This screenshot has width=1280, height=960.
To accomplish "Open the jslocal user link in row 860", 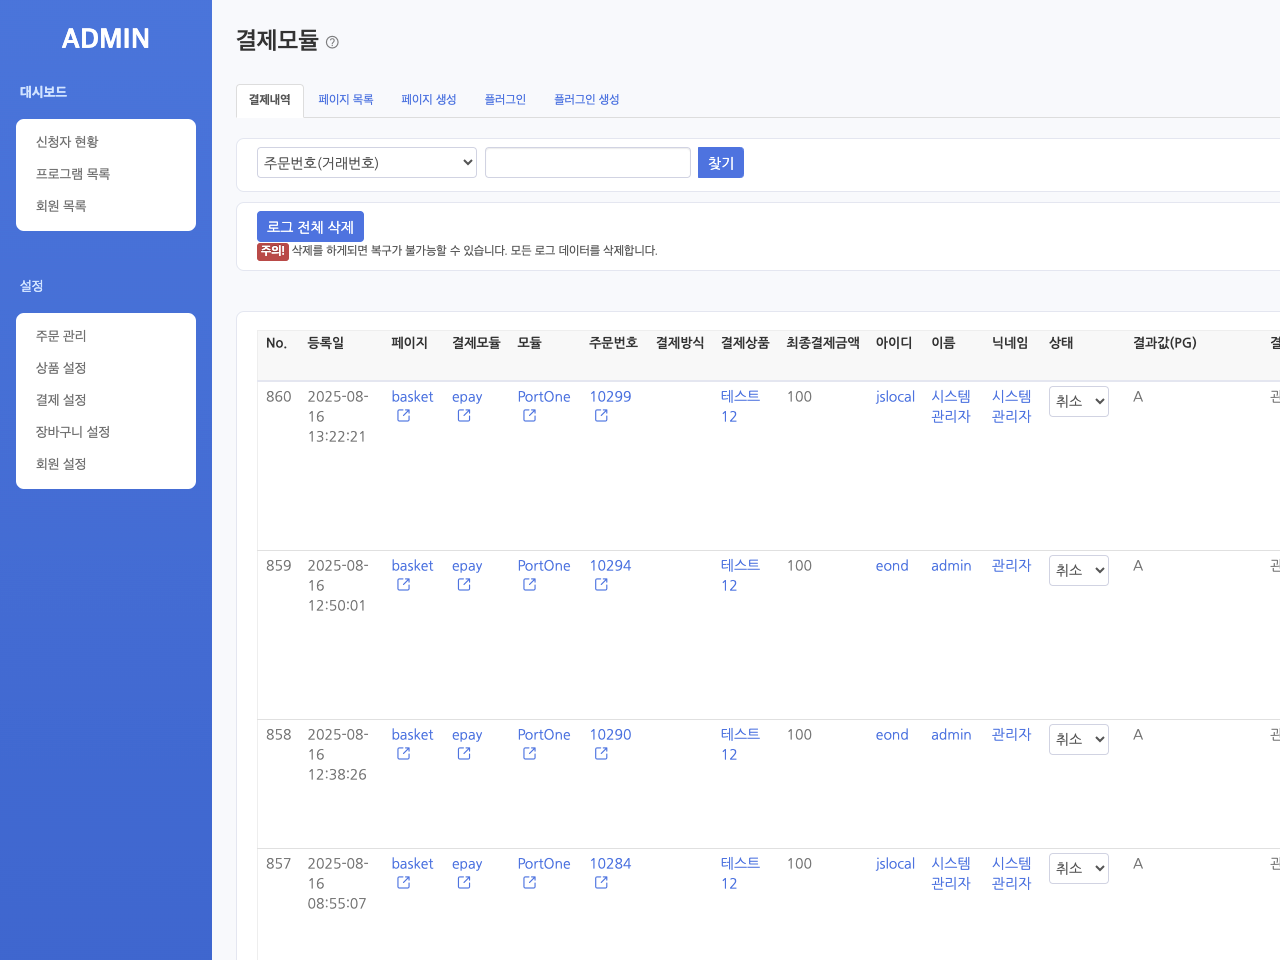I will tap(895, 397).
